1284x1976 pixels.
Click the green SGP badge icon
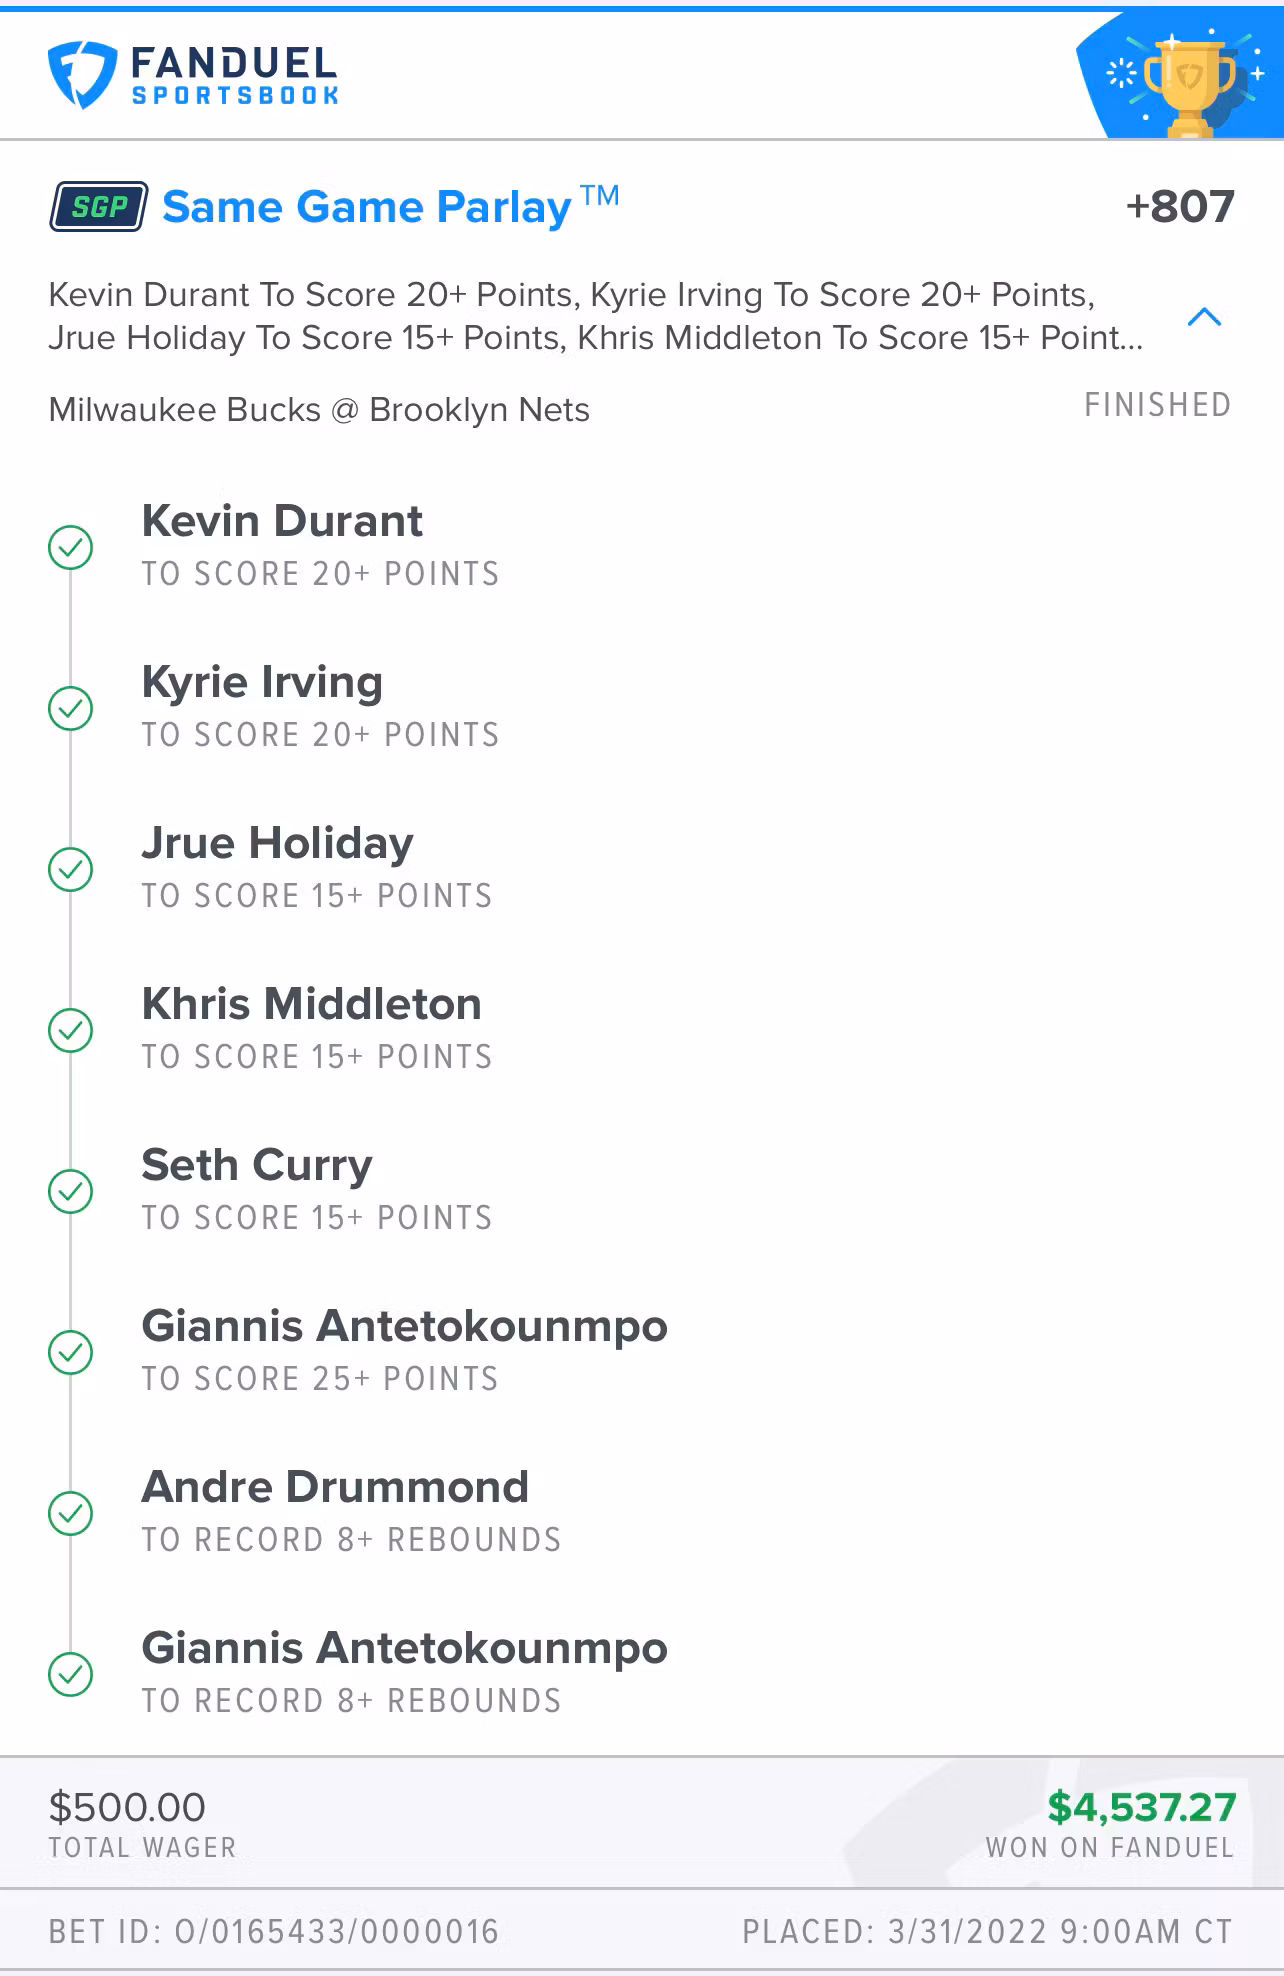[99, 207]
